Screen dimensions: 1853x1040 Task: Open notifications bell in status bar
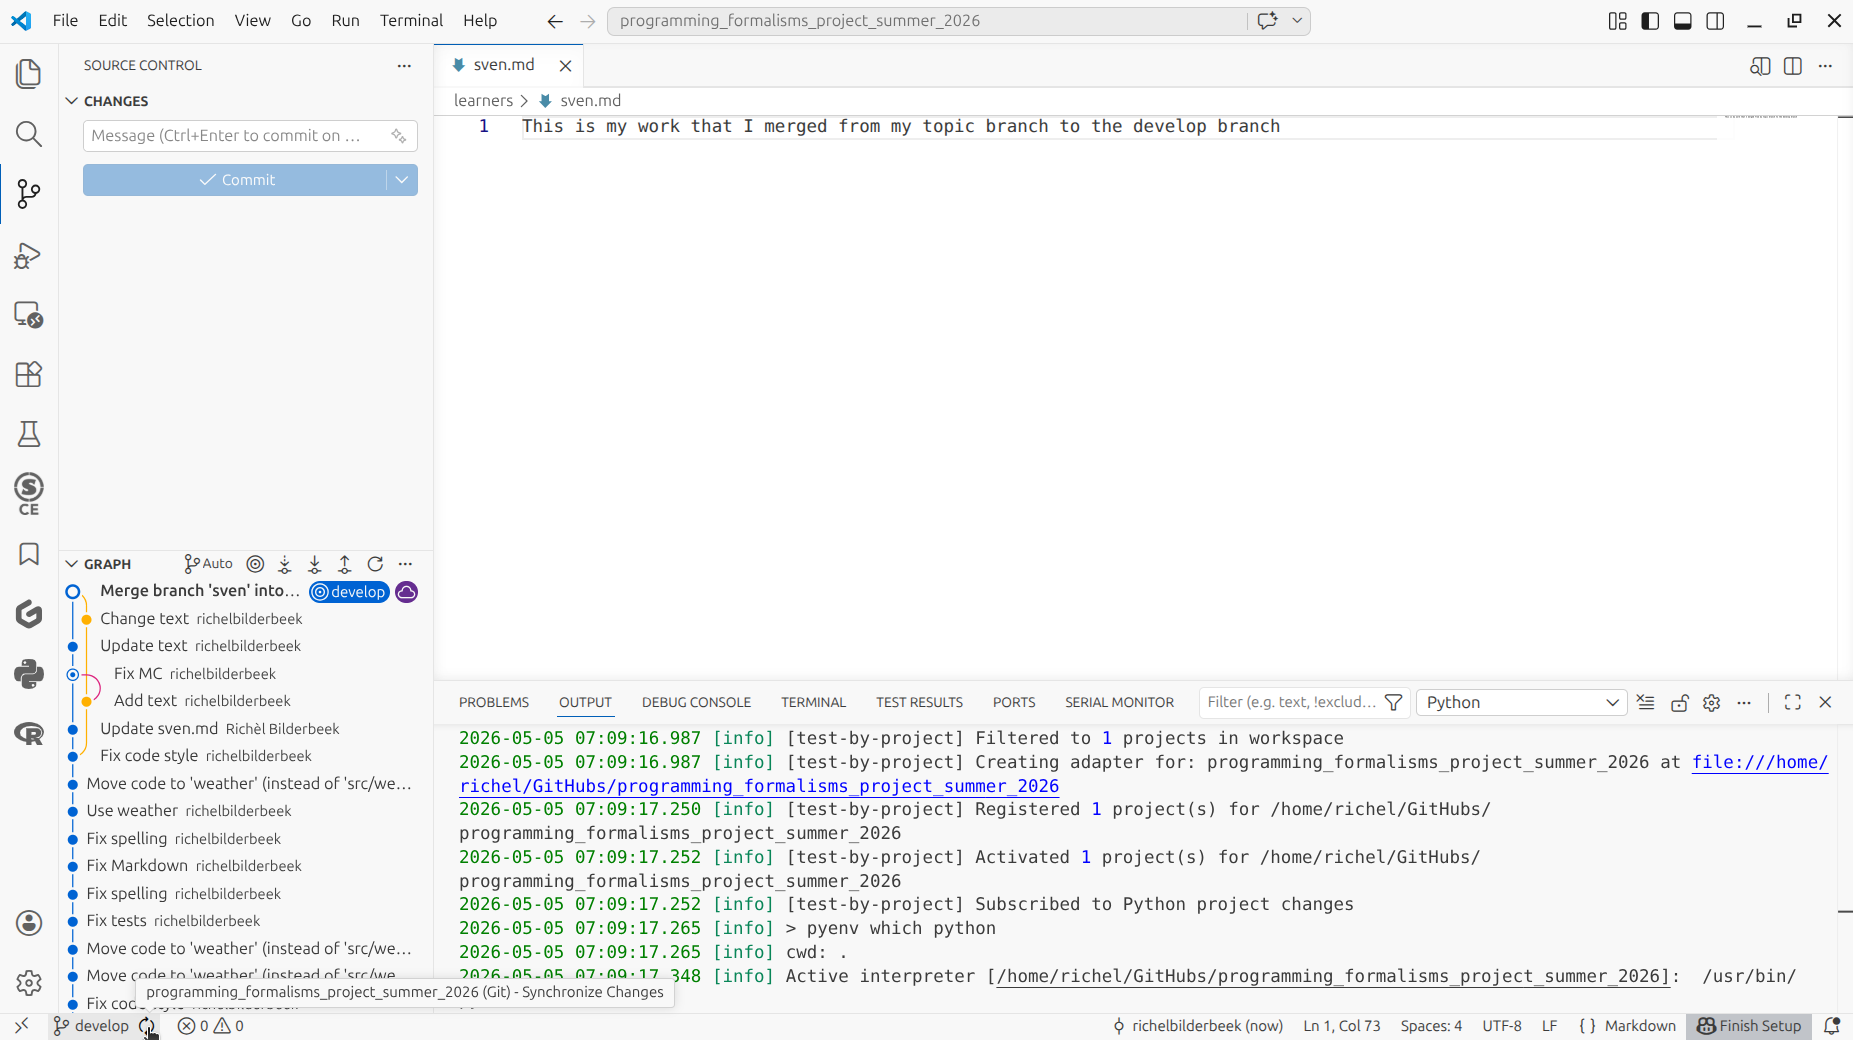pos(1832,1026)
